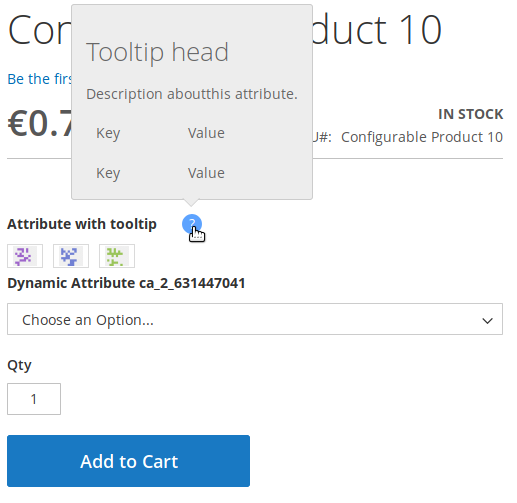Select the purple pattern swatch option
The height and width of the screenshot is (503, 517).
click(25, 256)
